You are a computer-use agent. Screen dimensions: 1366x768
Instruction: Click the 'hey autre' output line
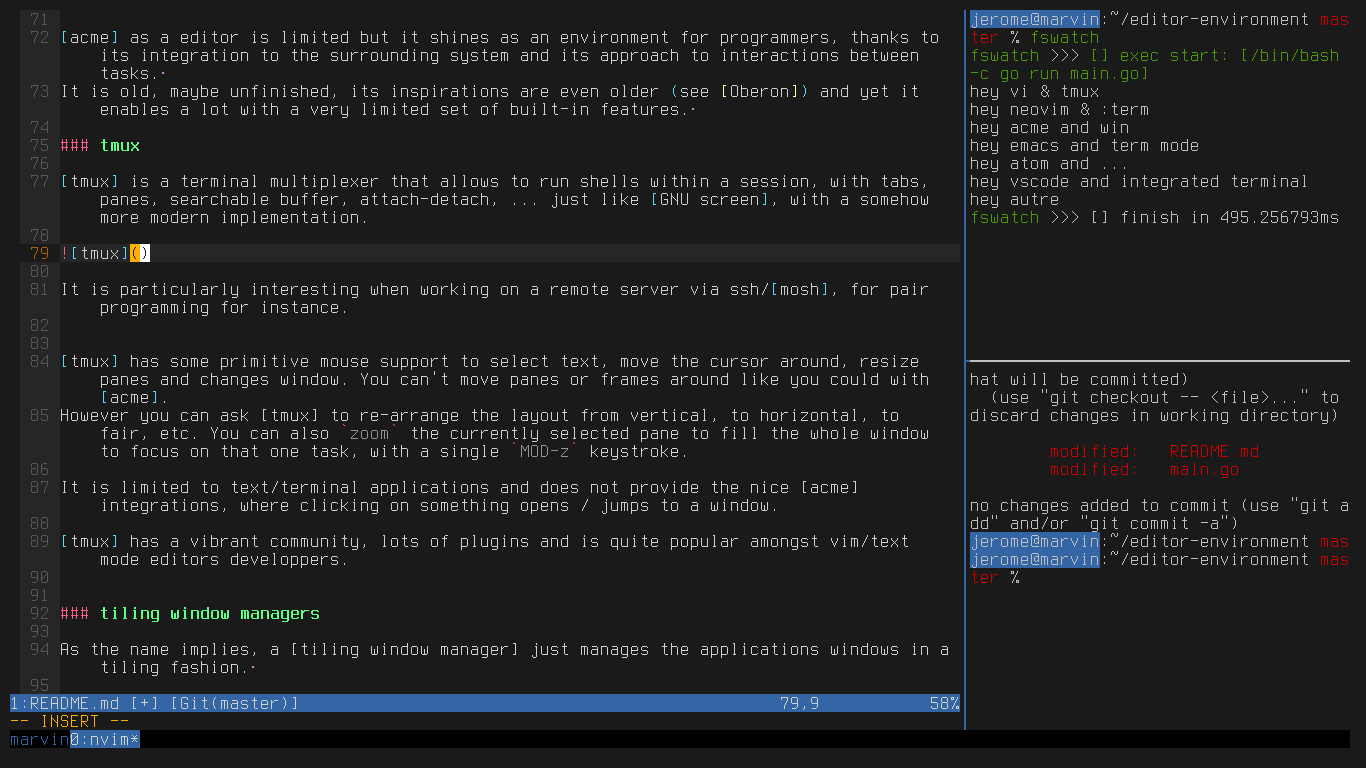click(1015, 199)
